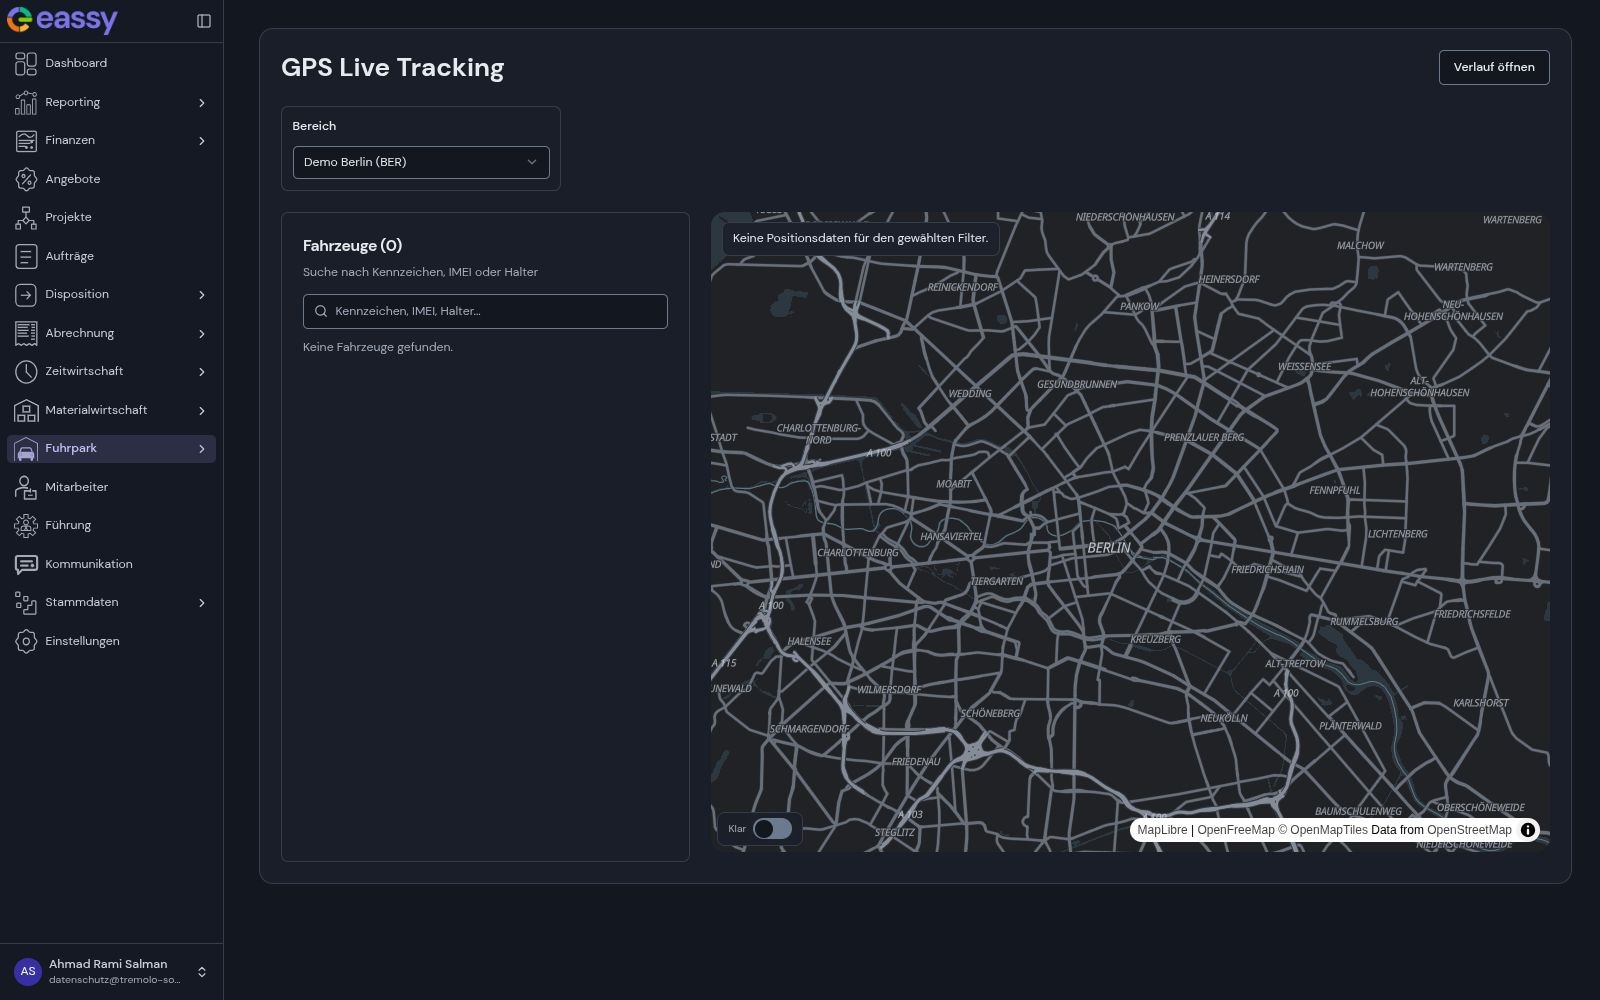Expand the Fuhrpark submenu chevron

click(x=202, y=449)
